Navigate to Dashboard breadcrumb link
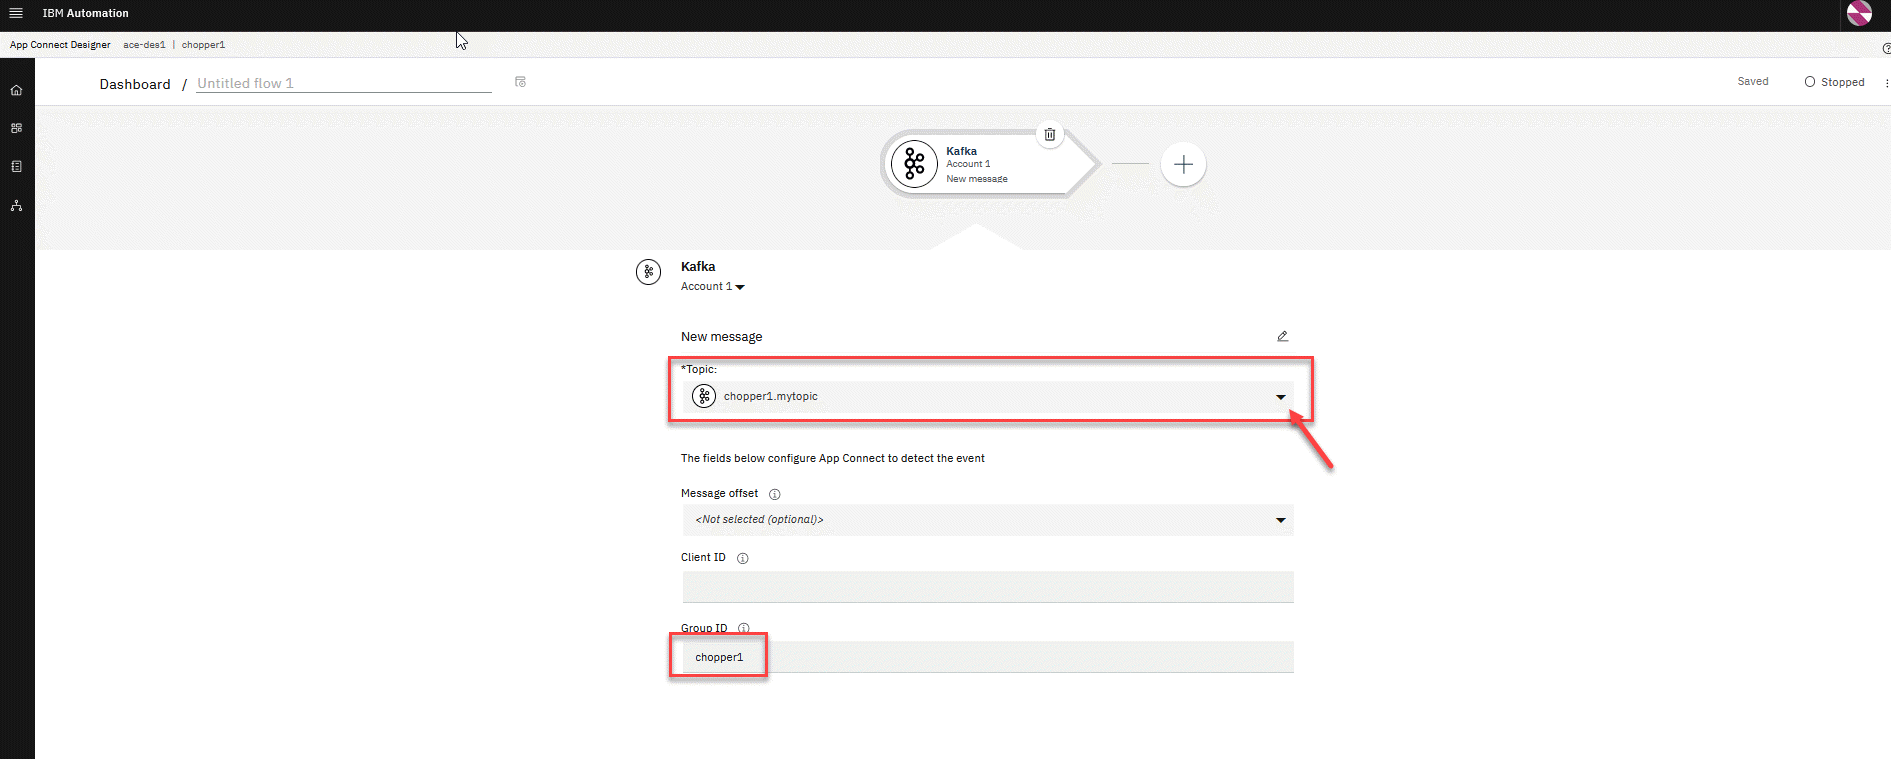This screenshot has height=759, width=1891. tap(135, 84)
